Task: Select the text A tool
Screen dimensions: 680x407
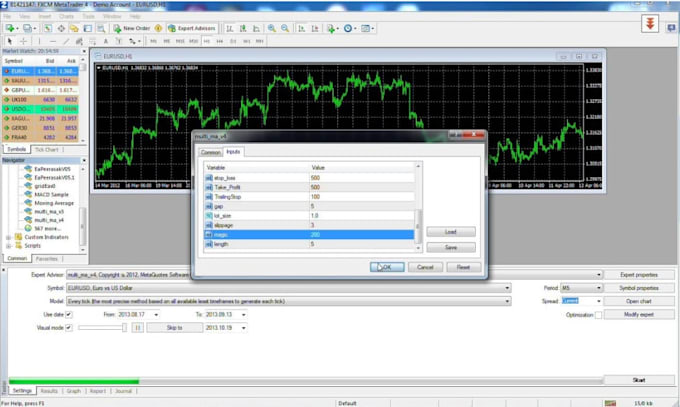Action: [106, 41]
